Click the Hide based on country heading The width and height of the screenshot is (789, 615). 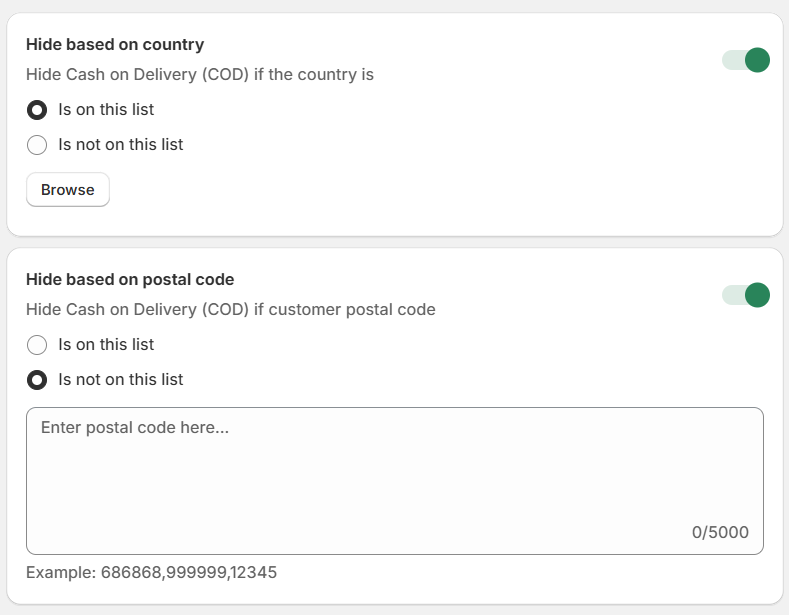click(x=115, y=44)
